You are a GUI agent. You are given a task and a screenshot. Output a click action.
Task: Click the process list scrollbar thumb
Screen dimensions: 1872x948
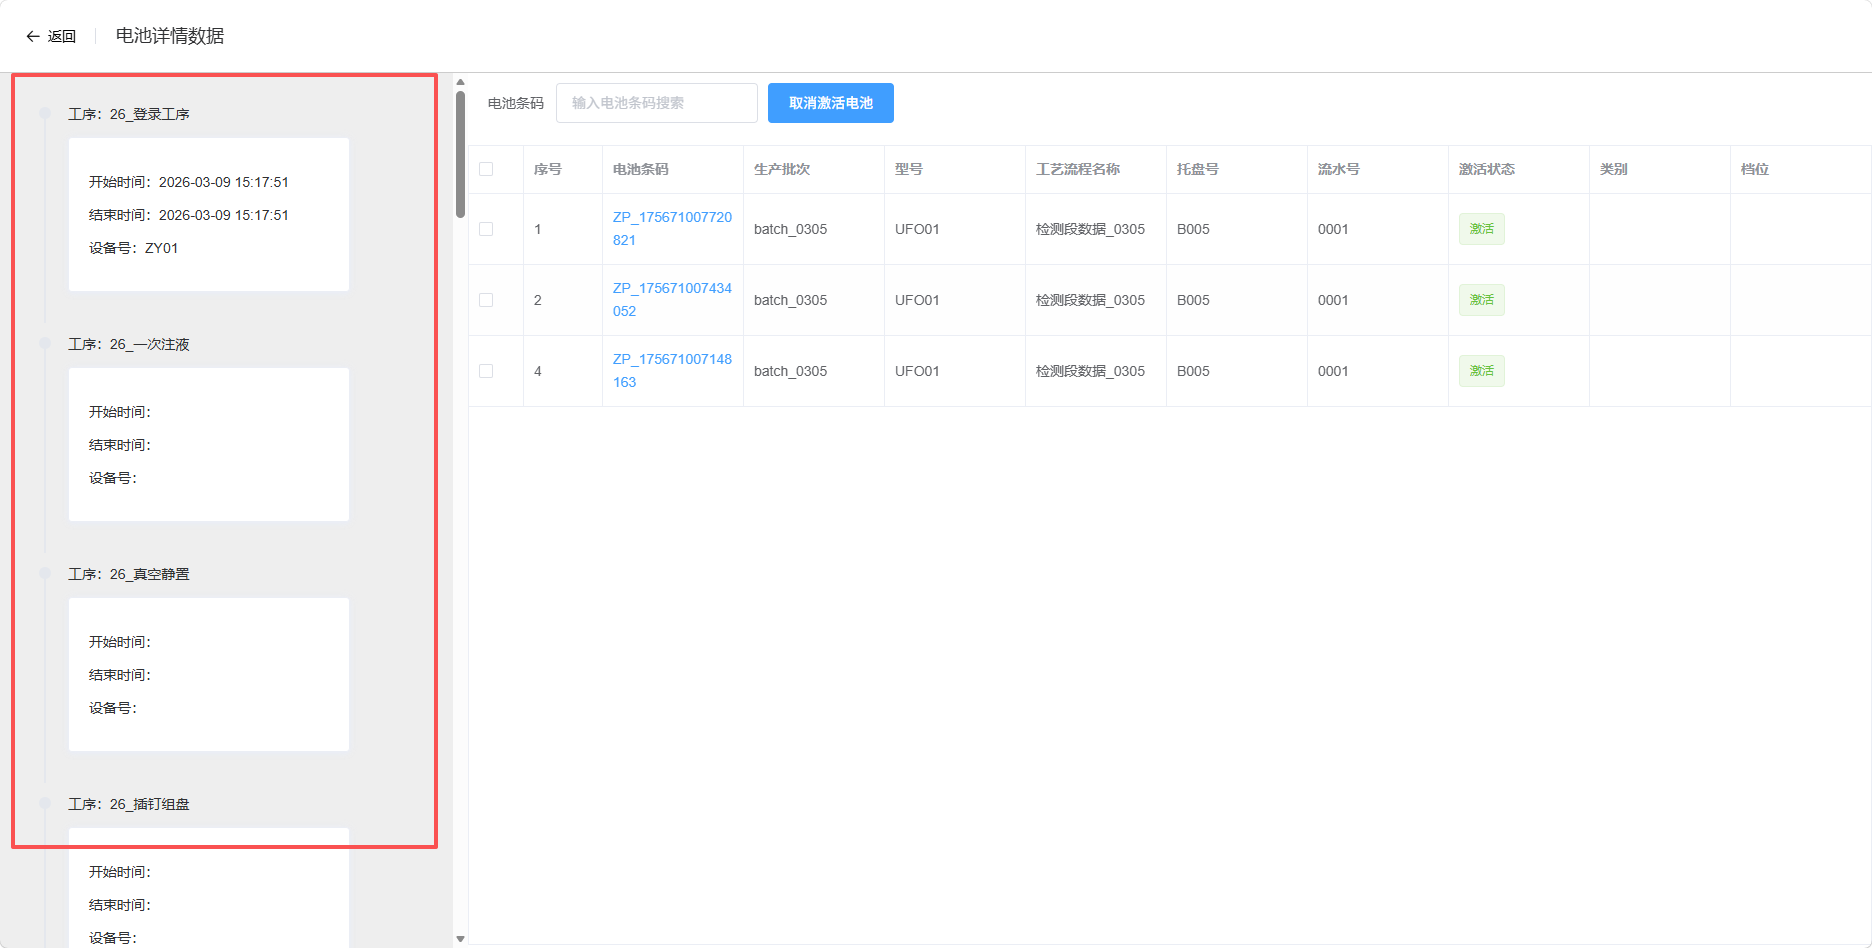click(x=460, y=154)
